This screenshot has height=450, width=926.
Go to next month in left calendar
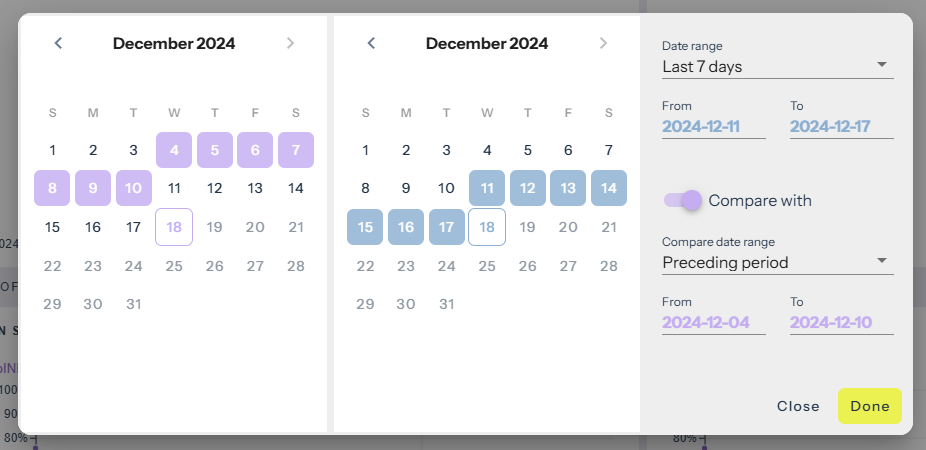click(290, 43)
